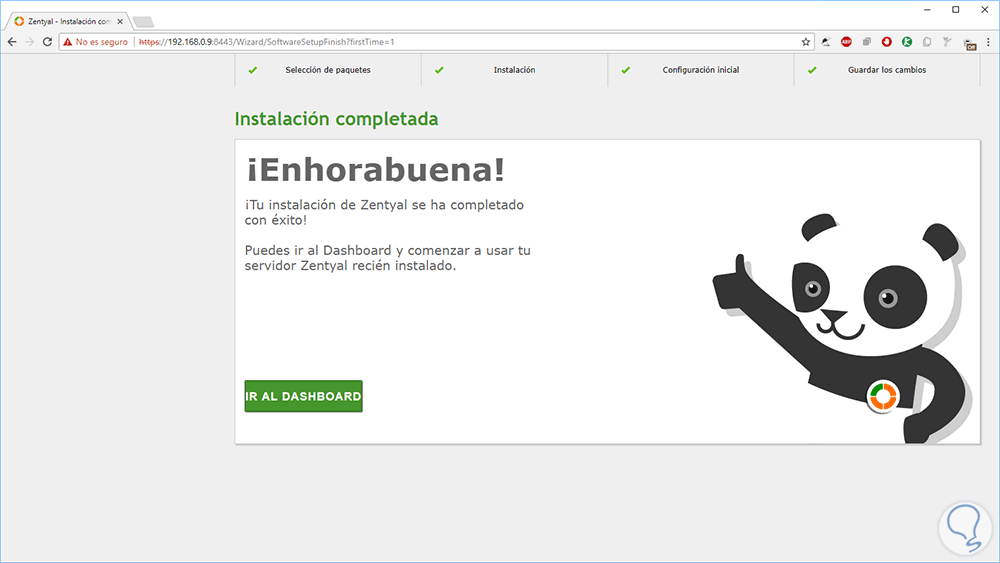Open the red ABP Adblock Plus extension
Image resolution: width=1000 pixels, height=563 pixels.
click(x=846, y=41)
